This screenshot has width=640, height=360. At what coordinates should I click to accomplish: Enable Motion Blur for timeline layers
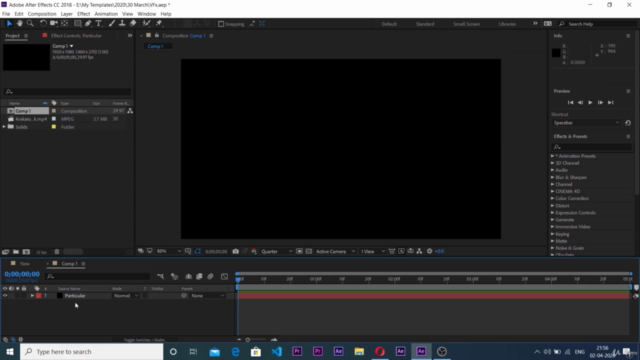pos(210,277)
